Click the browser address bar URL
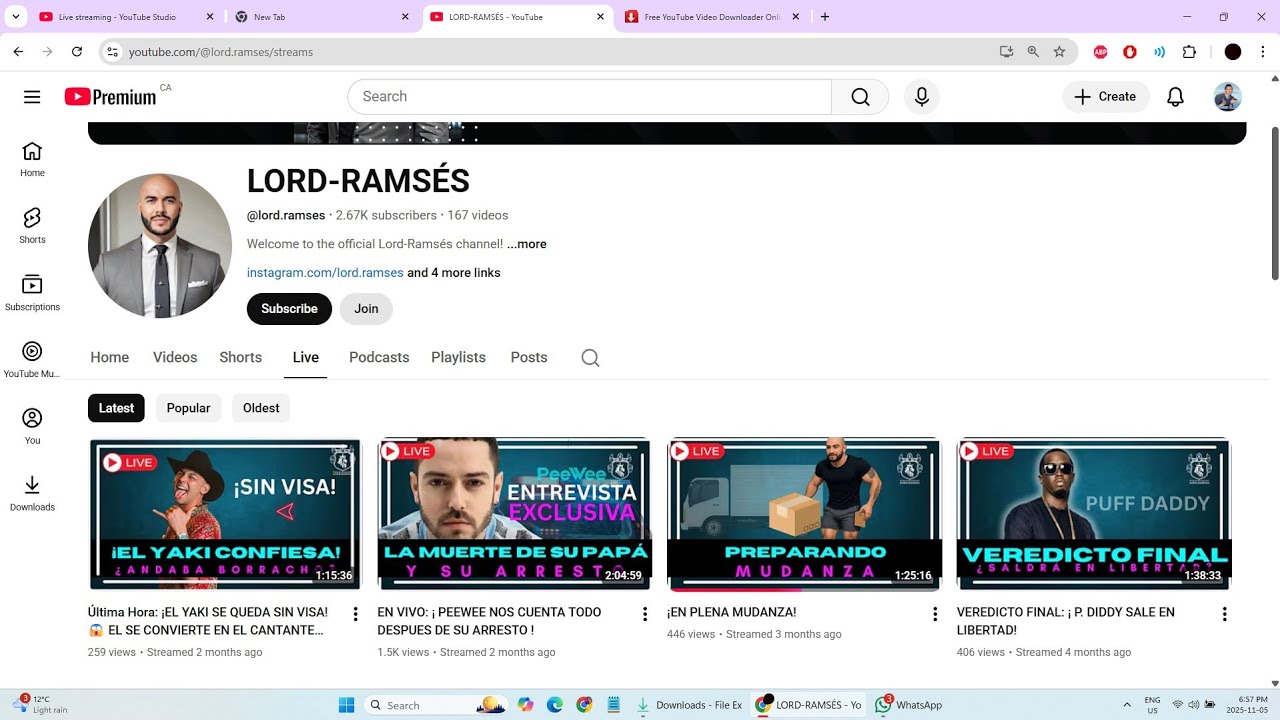Image resolution: width=1280 pixels, height=720 pixels. click(221, 52)
